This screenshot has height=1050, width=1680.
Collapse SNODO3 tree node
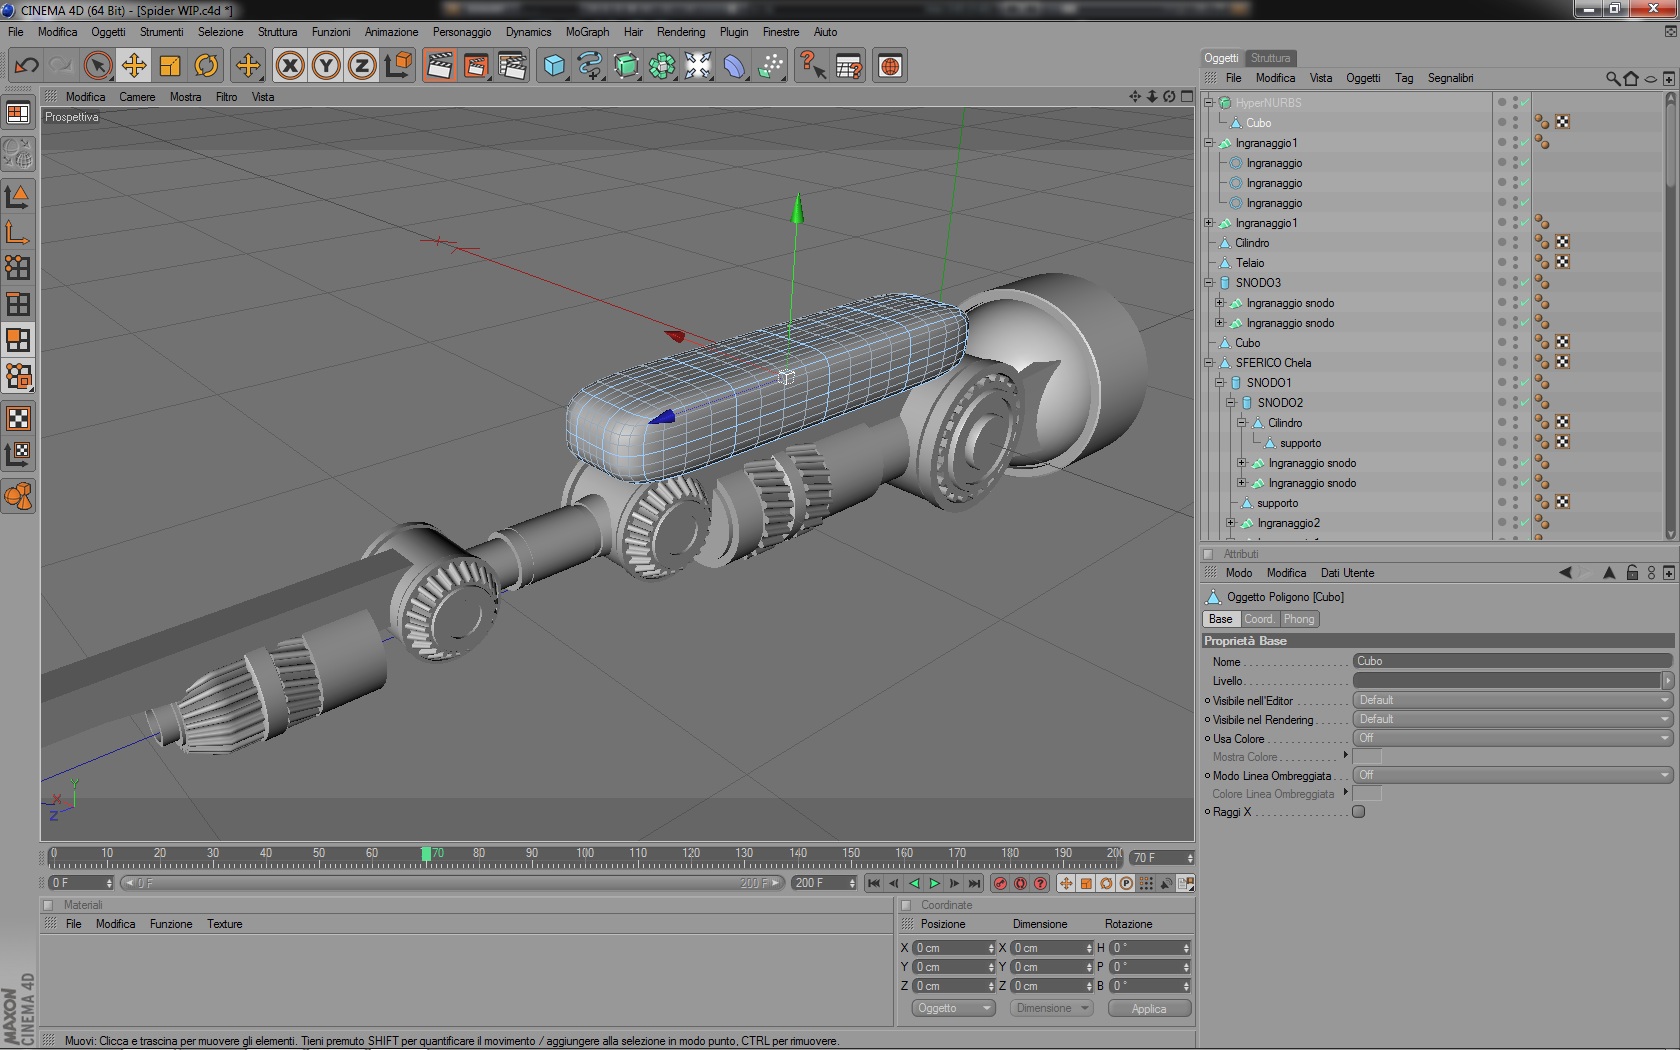click(x=1208, y=283)
